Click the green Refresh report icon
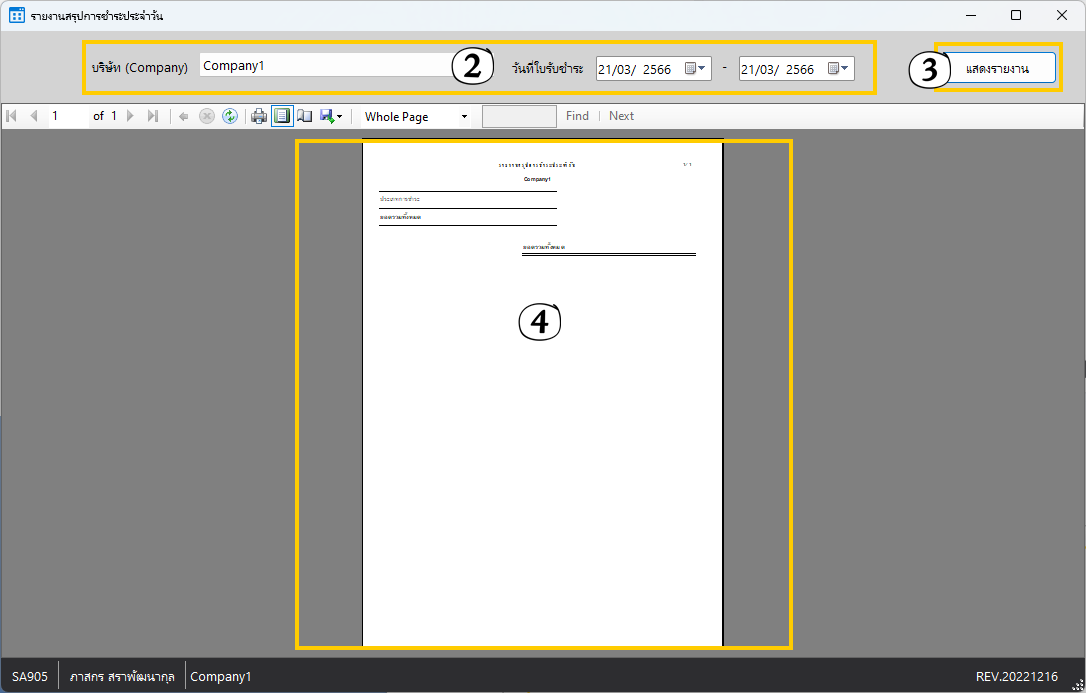The image size is (1086, 693). (x=229, y=116)
